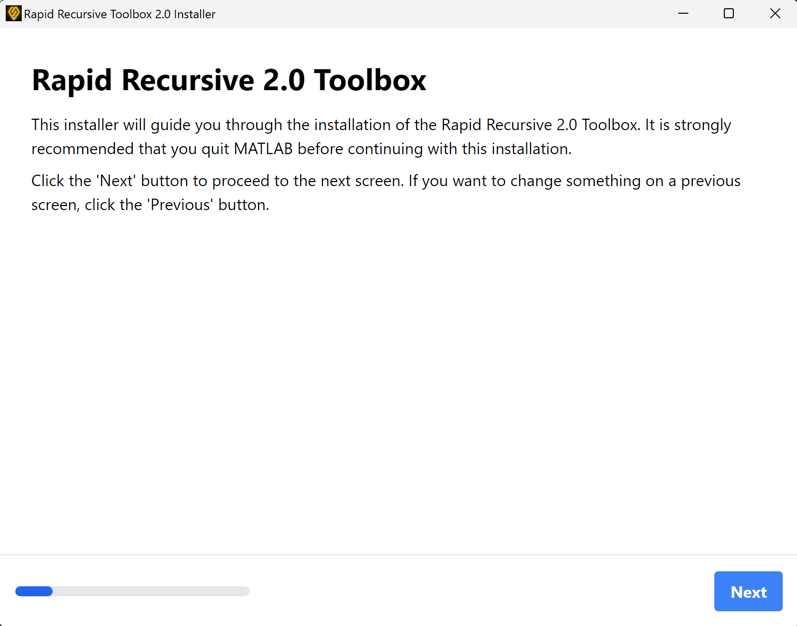Click the installer app icon in title bar
Image resolution: width=797 pixels, height=626 pixels.
(x=13, y=13)
